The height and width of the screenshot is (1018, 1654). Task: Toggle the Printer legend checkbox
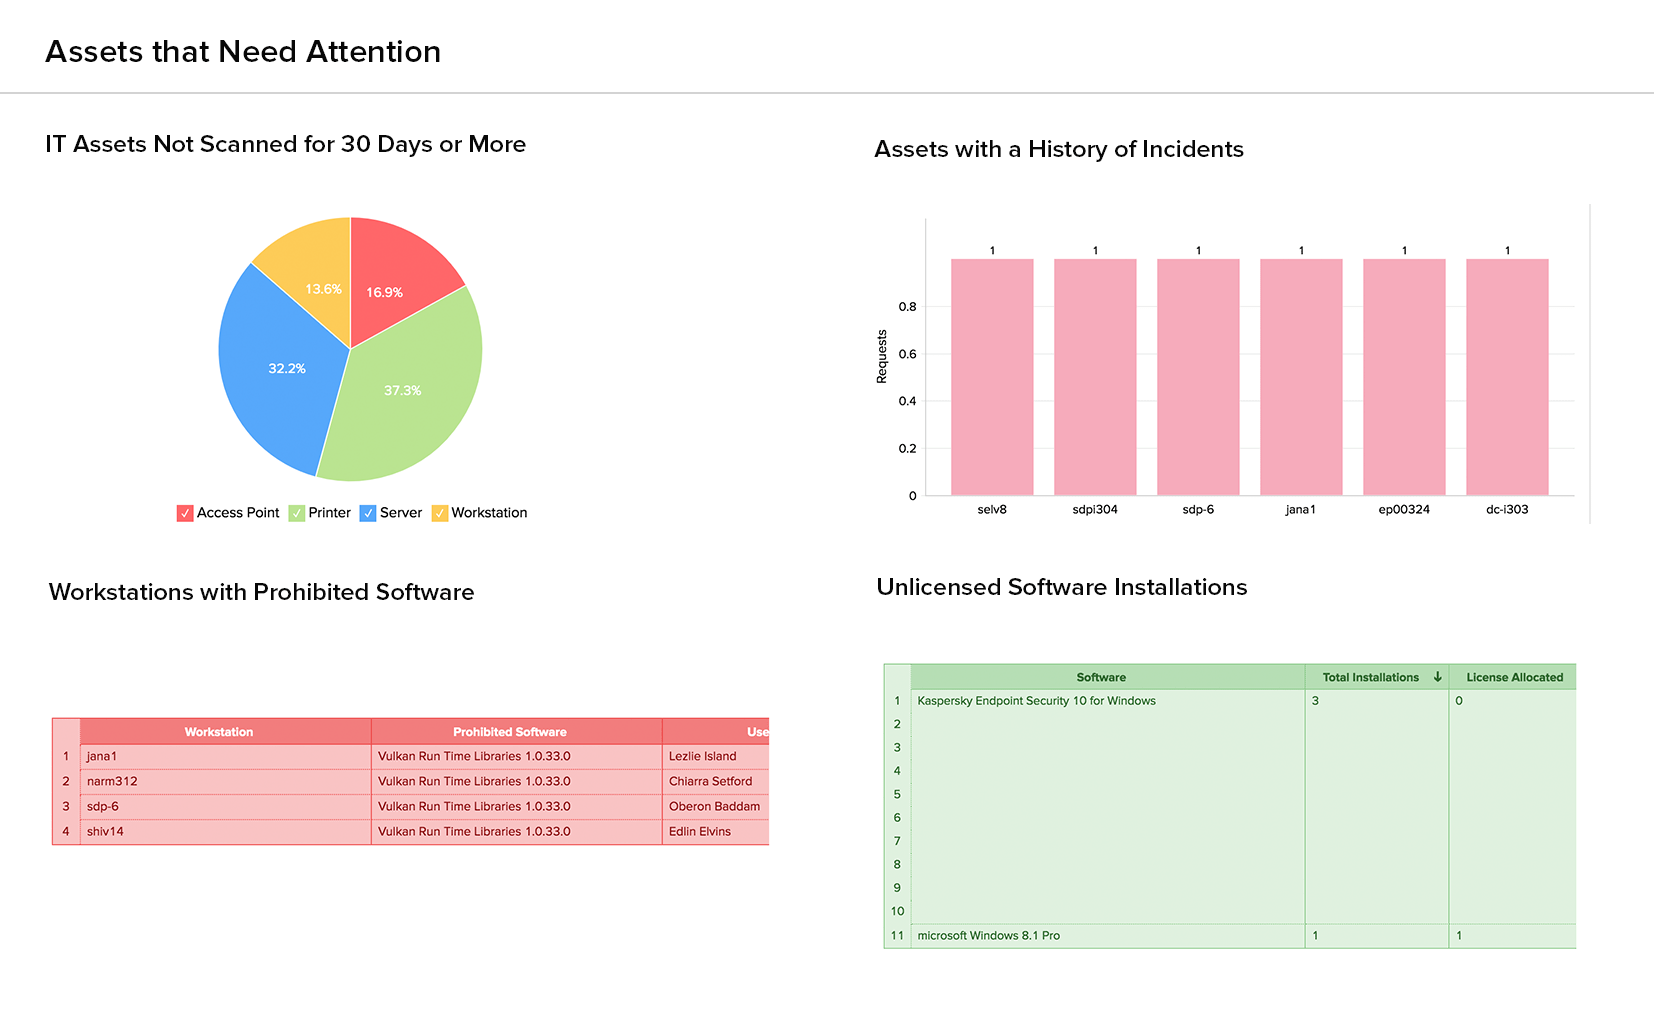[x=297, y=513]
